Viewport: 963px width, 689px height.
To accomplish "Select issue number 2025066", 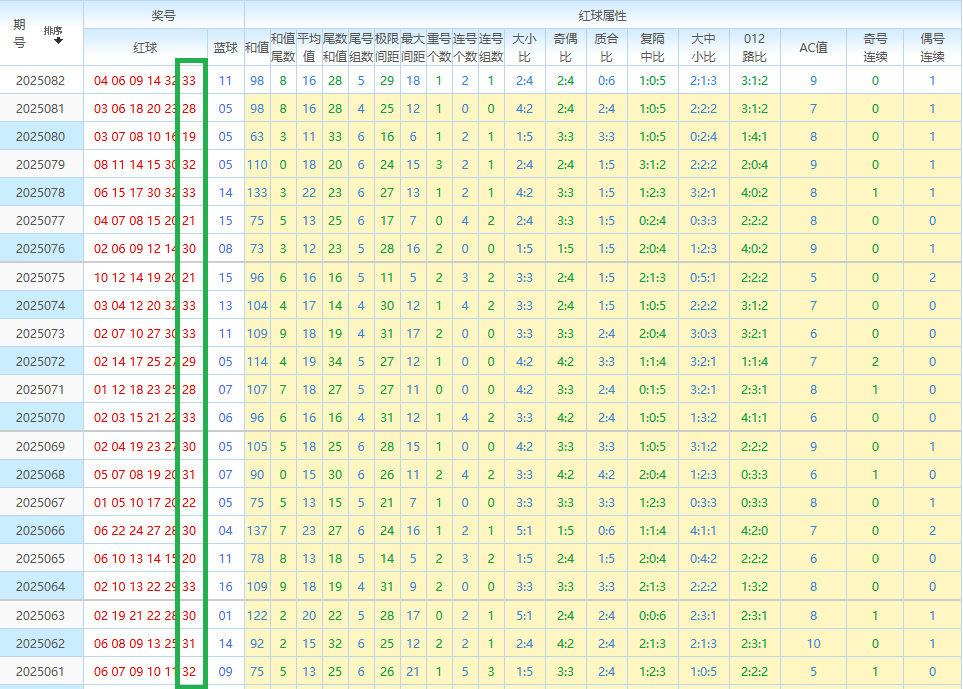I will pyautogui.click(x=41, y=531).
